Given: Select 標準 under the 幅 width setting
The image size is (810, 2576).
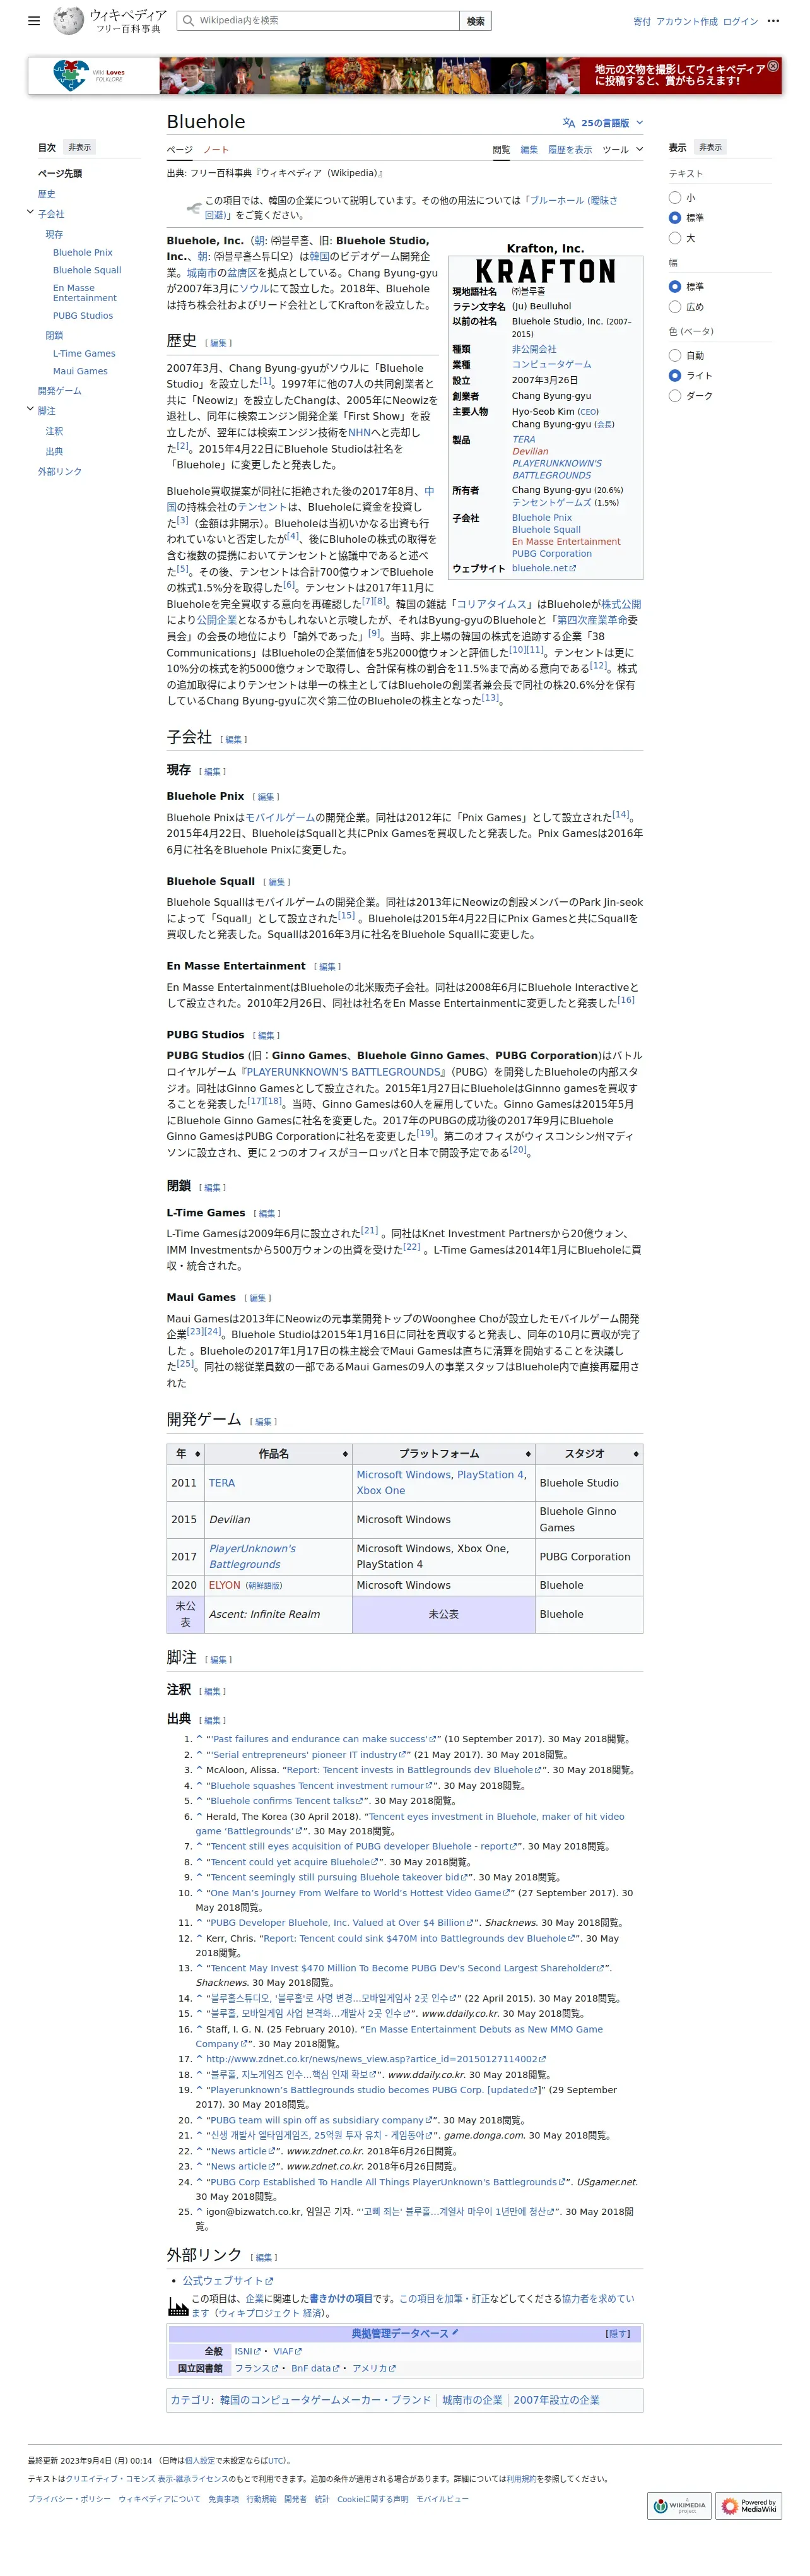Looking at the screenshot, I should tap(675, 287).
